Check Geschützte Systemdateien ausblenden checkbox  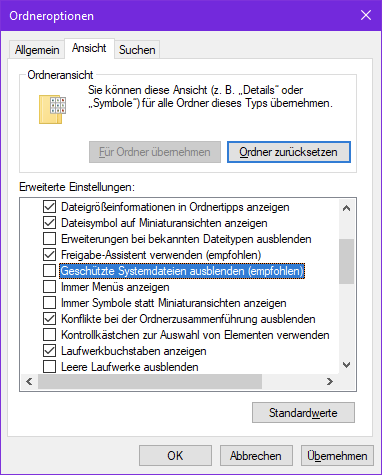[x=49, y=271]
